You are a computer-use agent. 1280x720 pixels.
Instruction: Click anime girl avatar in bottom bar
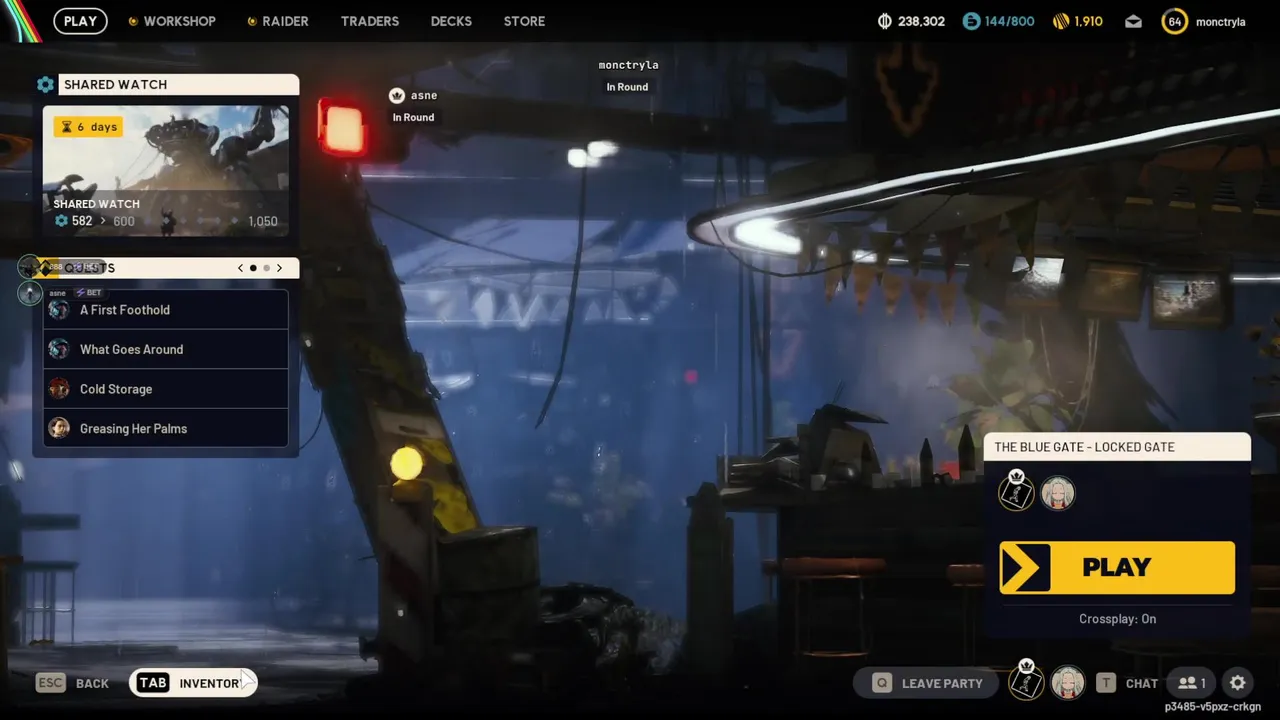(x=1068, y=683)
